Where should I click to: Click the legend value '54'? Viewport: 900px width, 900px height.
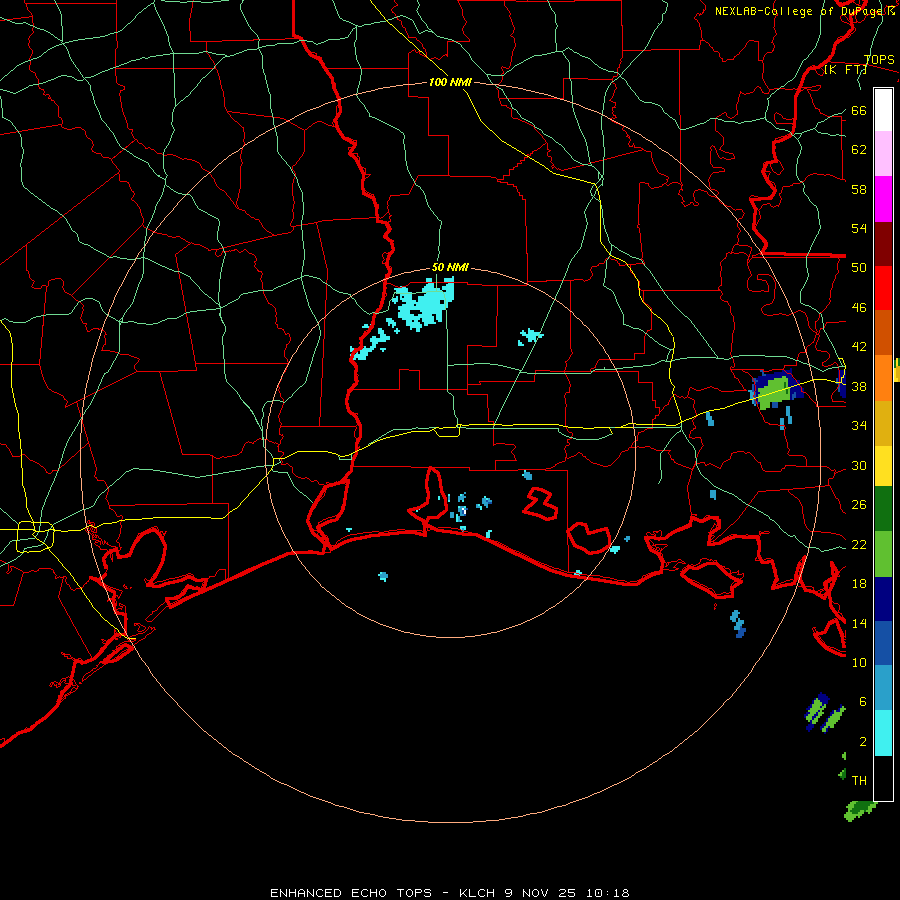859,228
